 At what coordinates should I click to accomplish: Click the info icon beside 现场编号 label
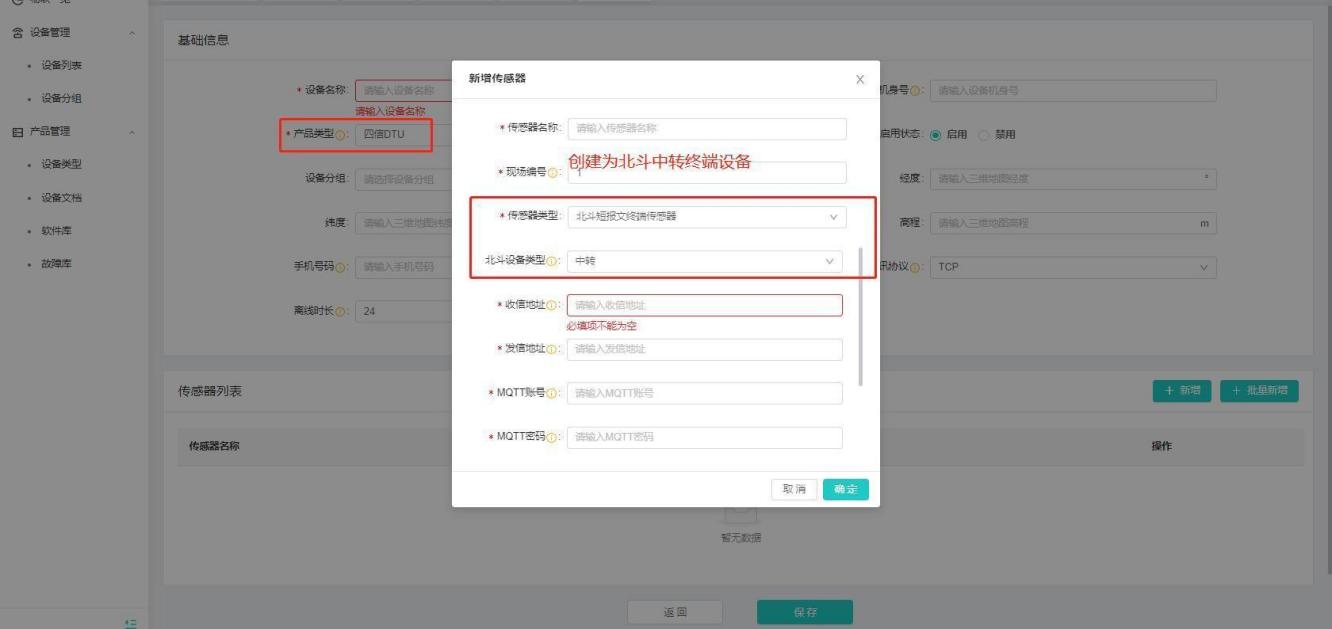(554, 173)
